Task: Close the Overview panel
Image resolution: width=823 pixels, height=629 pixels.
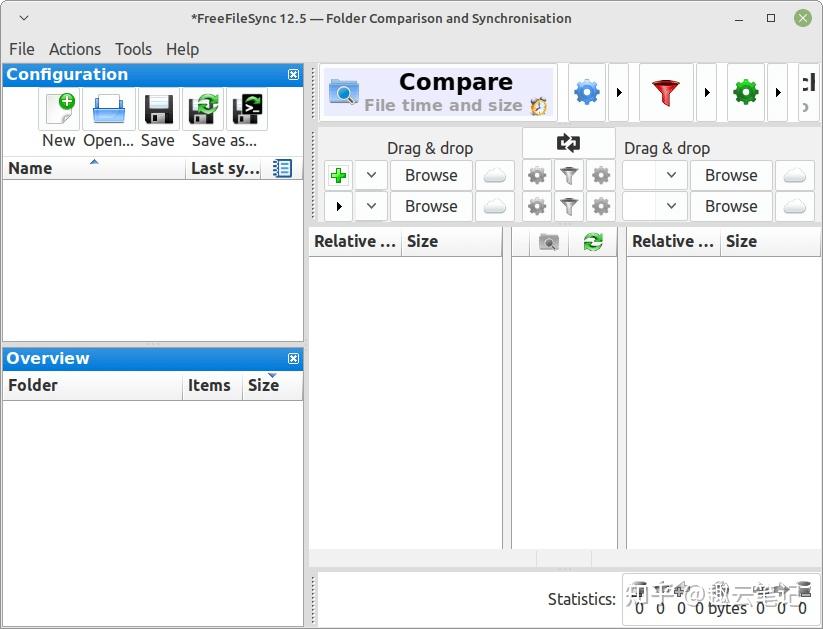Action: 293,359
